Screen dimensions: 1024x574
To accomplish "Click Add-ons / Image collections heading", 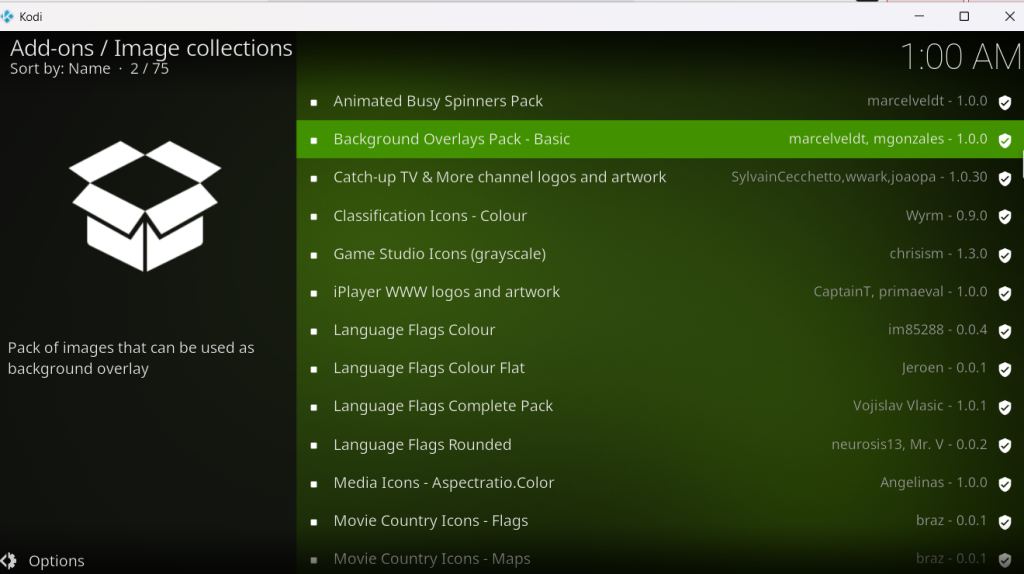I will click(151, 48).
